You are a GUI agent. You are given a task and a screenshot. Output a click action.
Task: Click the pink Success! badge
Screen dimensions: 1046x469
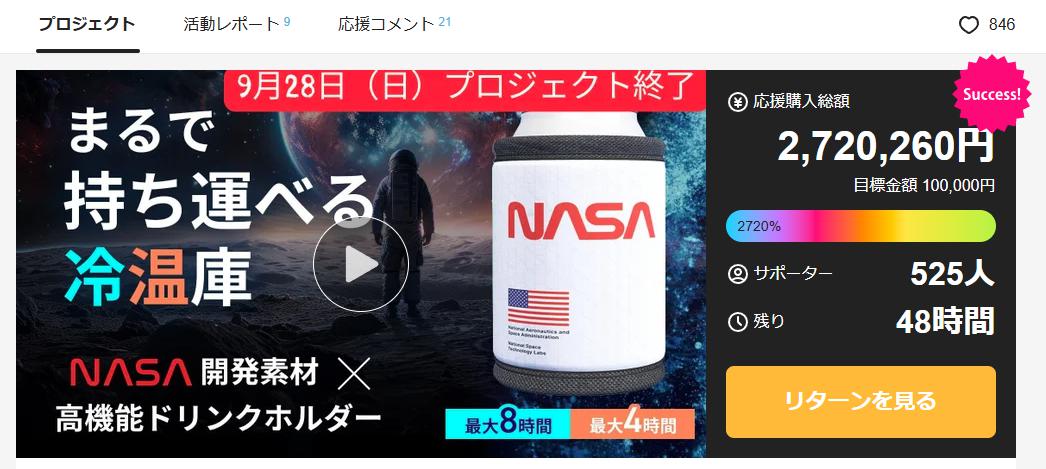(x=991, y=94)
